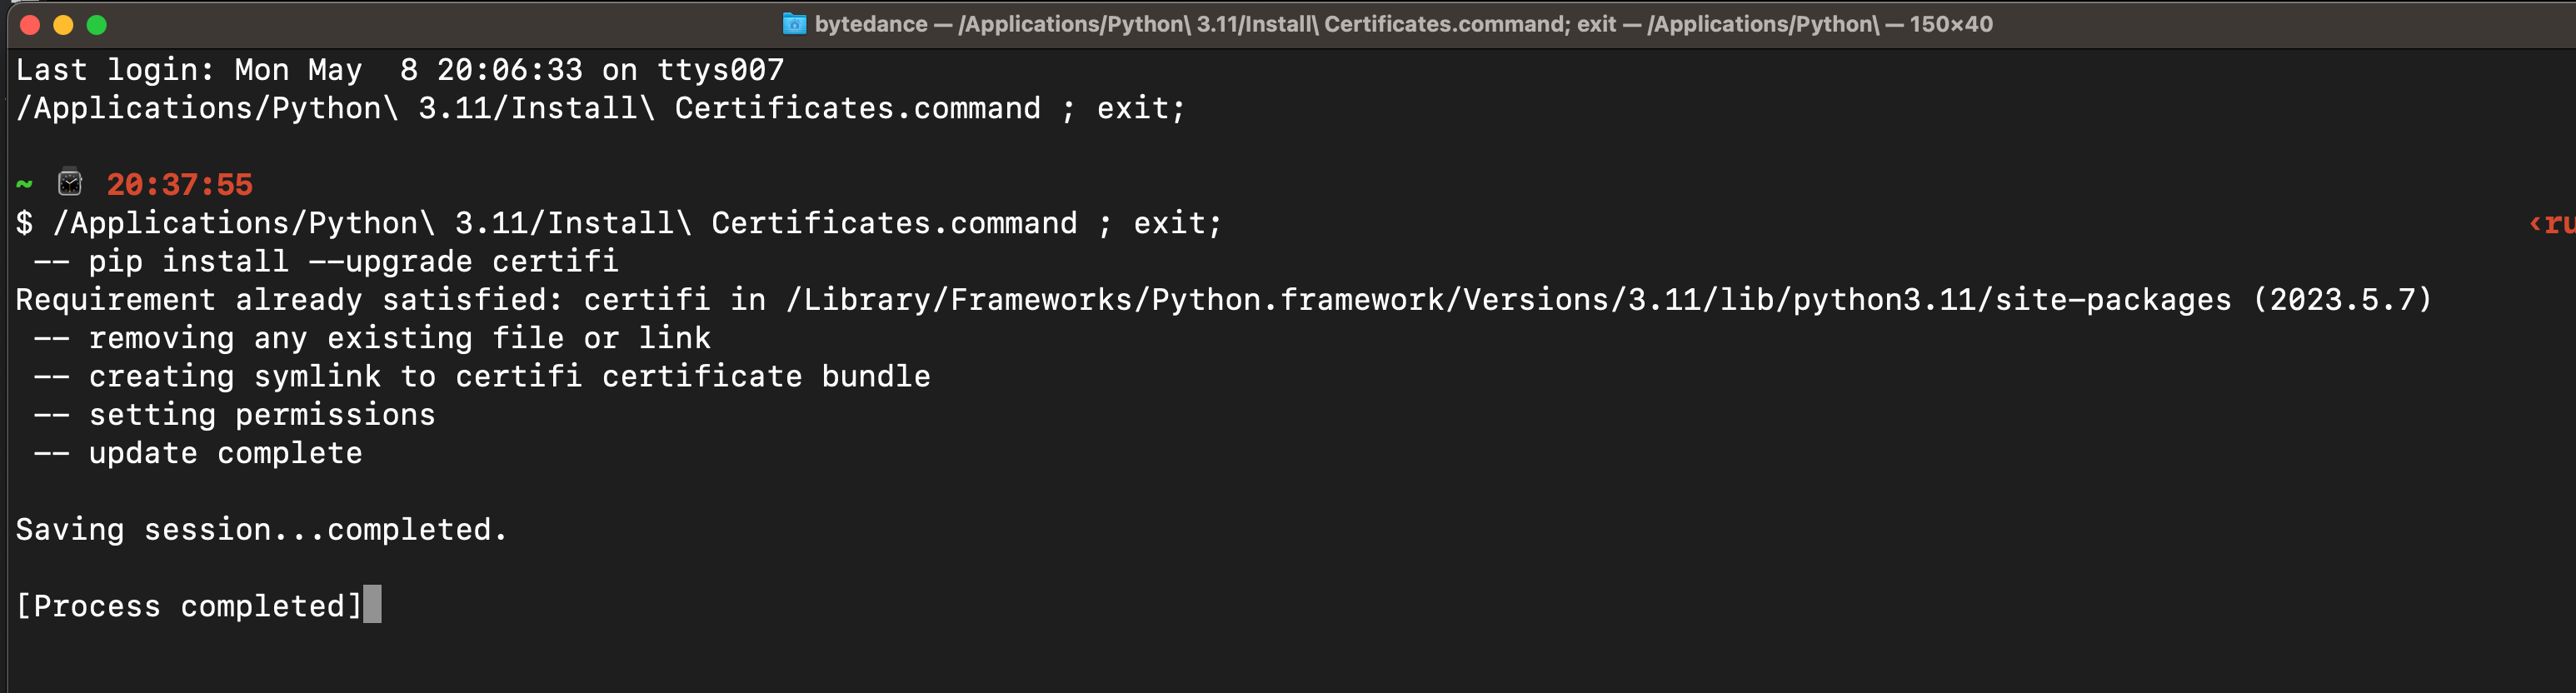Screen dimensions: 2576x693
Task: Click the gray block cursor after Process completed
Action: pos(372,605)
